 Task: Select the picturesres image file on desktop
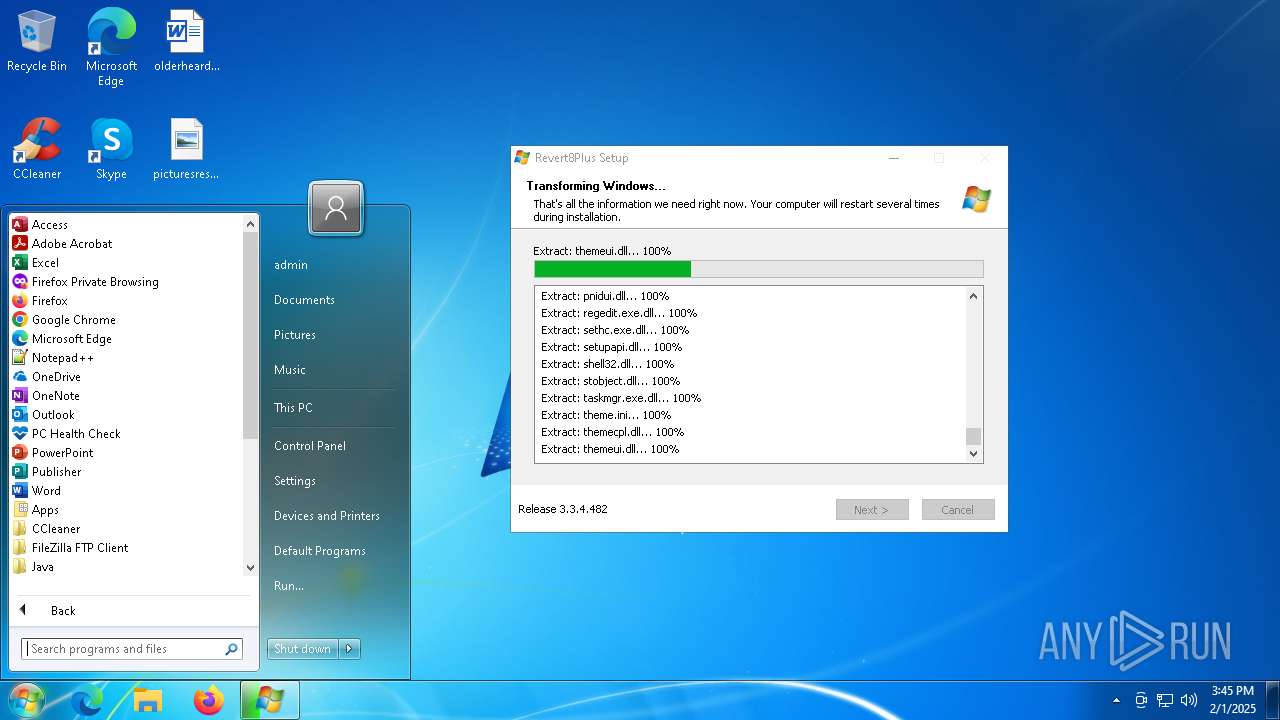pos(186,150)
